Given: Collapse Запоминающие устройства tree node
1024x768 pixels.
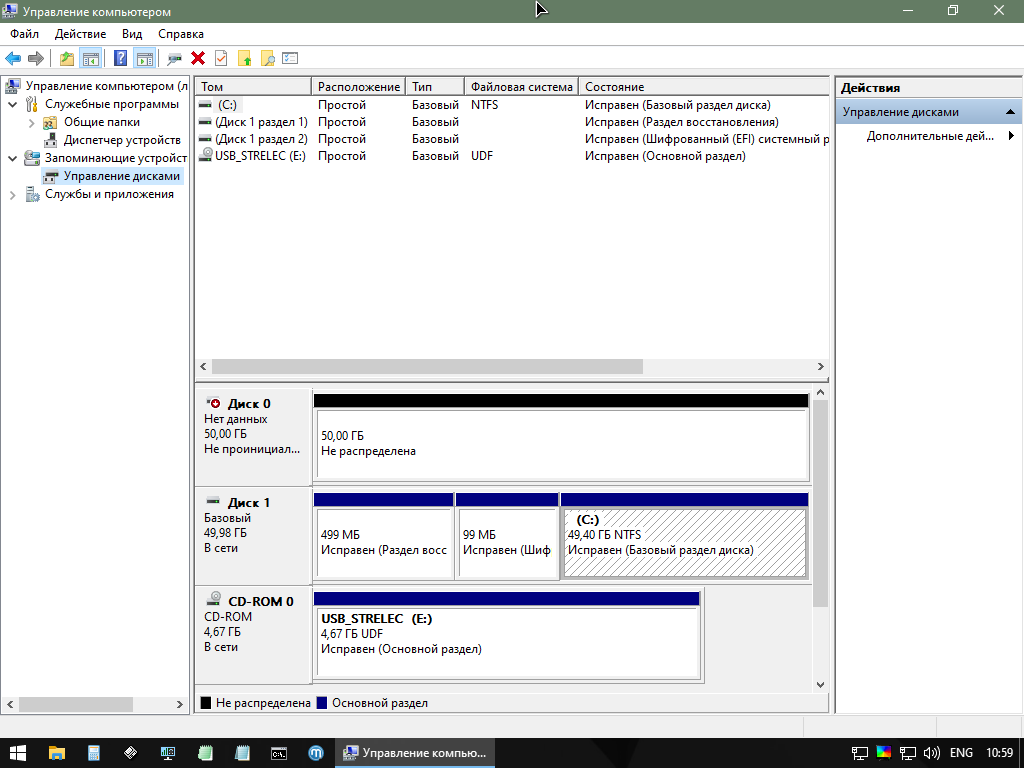Looking at the screenshot, I should point(12,158).
